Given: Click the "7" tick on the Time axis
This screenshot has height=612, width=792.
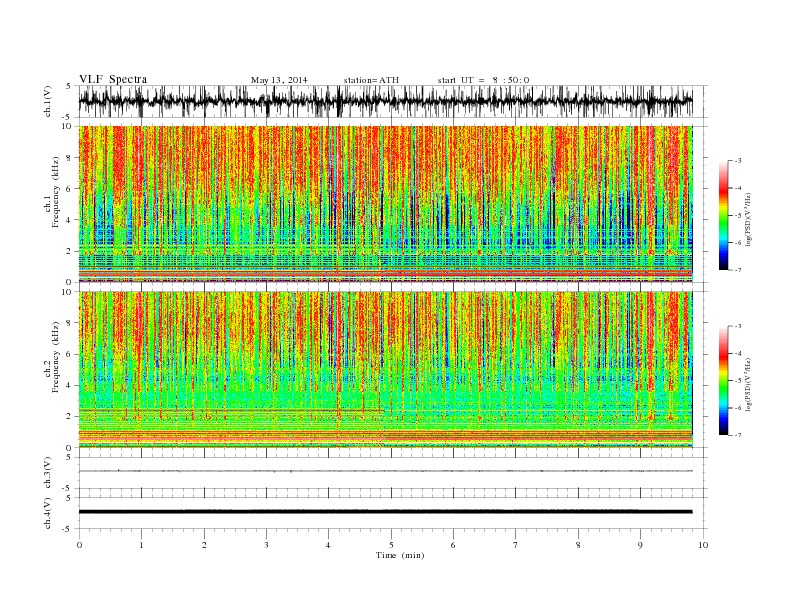Looking at the screenshot, I should point(516,545).
